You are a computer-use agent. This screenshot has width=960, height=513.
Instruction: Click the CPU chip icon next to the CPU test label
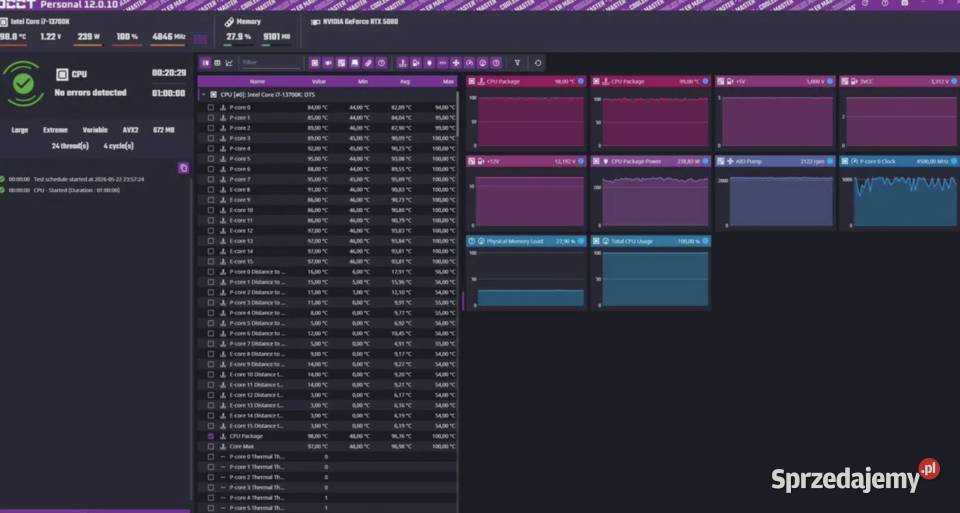[62, 75]
